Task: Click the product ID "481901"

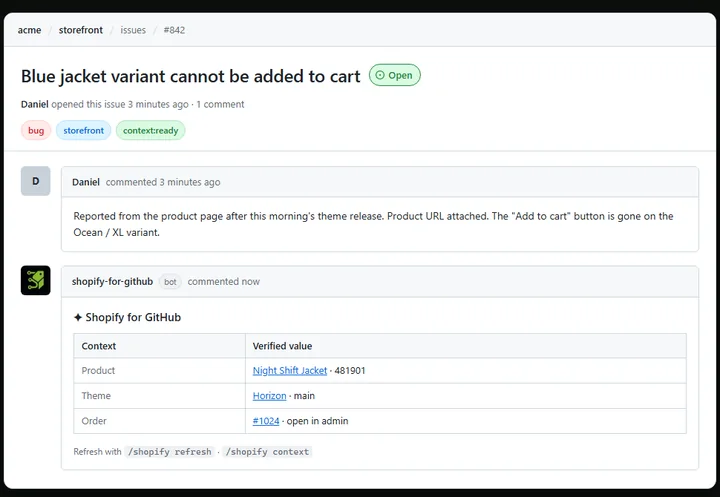Action: (350, 371)
